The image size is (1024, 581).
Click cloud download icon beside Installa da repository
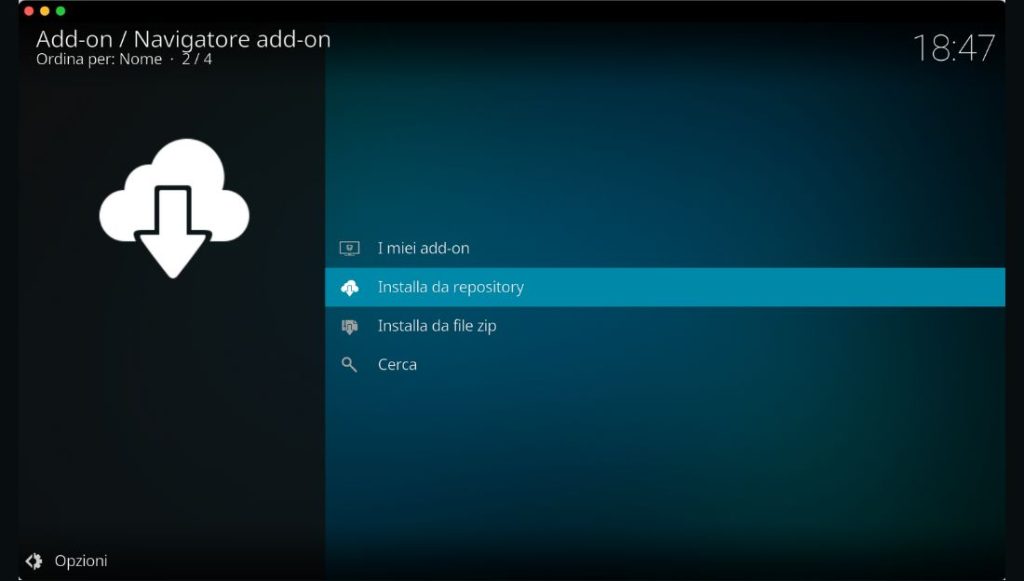[x=349, y=287]
